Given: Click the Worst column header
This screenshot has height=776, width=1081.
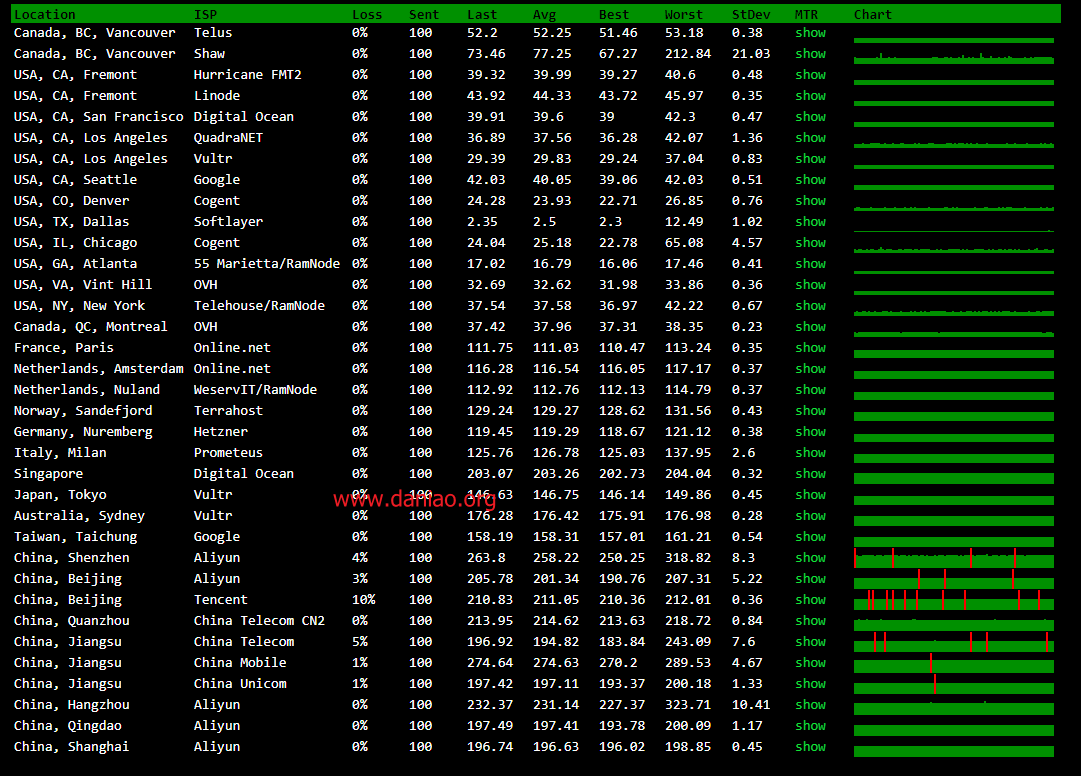Looking at the screenshot, I should pos(683,14).
